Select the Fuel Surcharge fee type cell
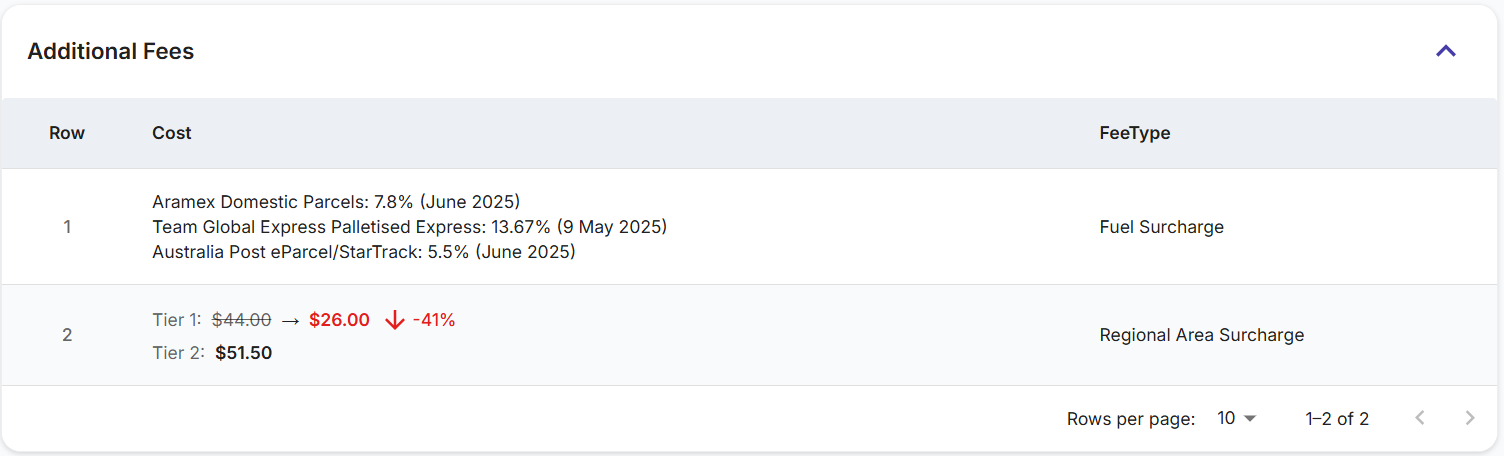Screen dimensions: 1504x456 coord(1161,227)
